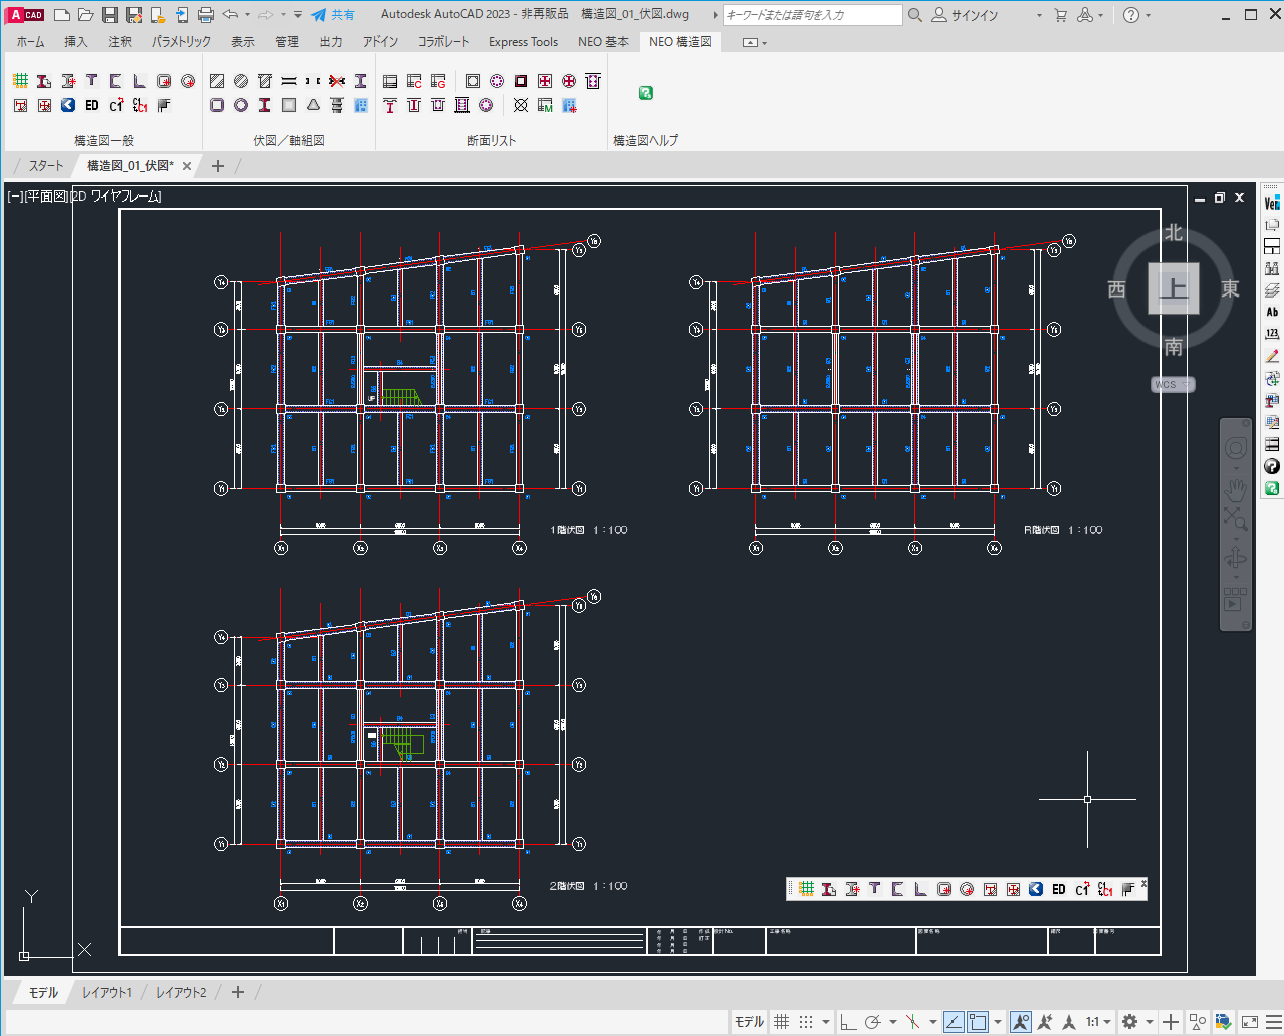1284x1036 pixels.
Task: Open annotation scale 1:1 dropdown
Action: pos(1098,1022)
